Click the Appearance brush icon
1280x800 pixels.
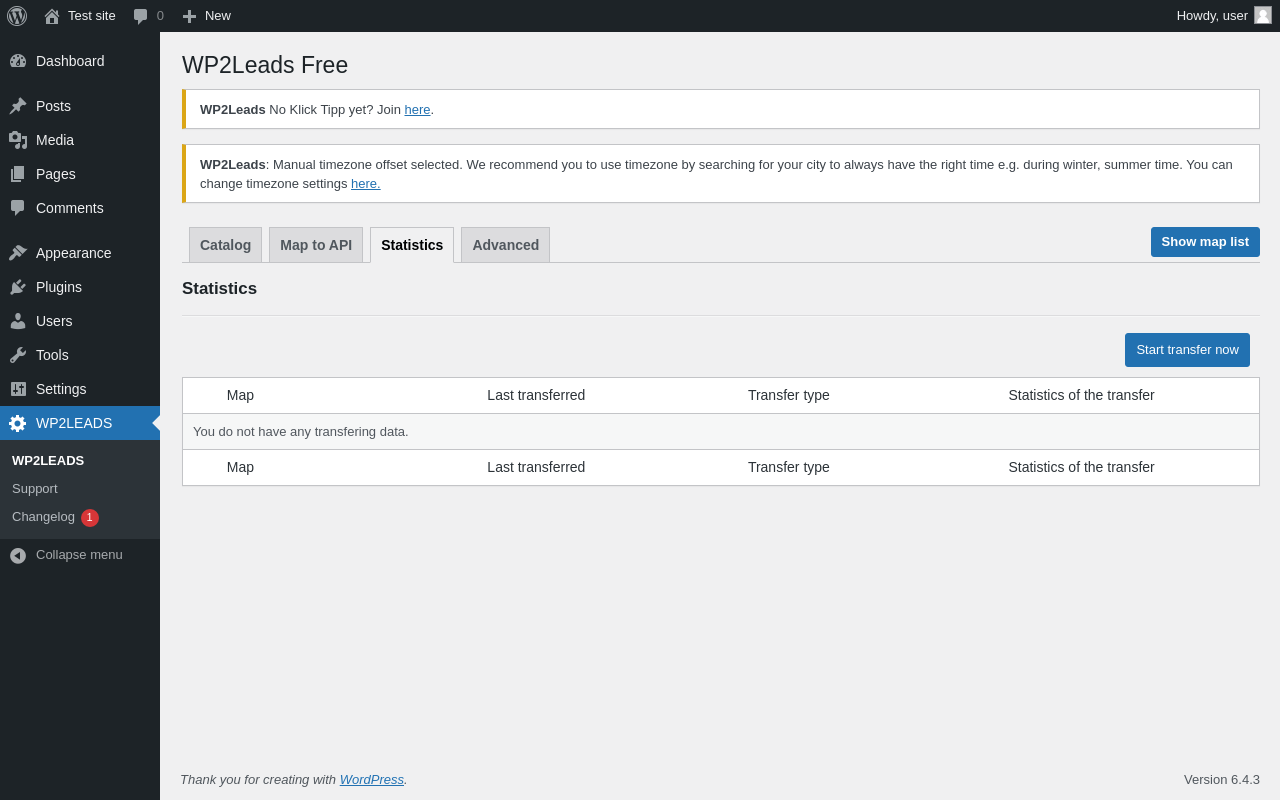(18, 253)
